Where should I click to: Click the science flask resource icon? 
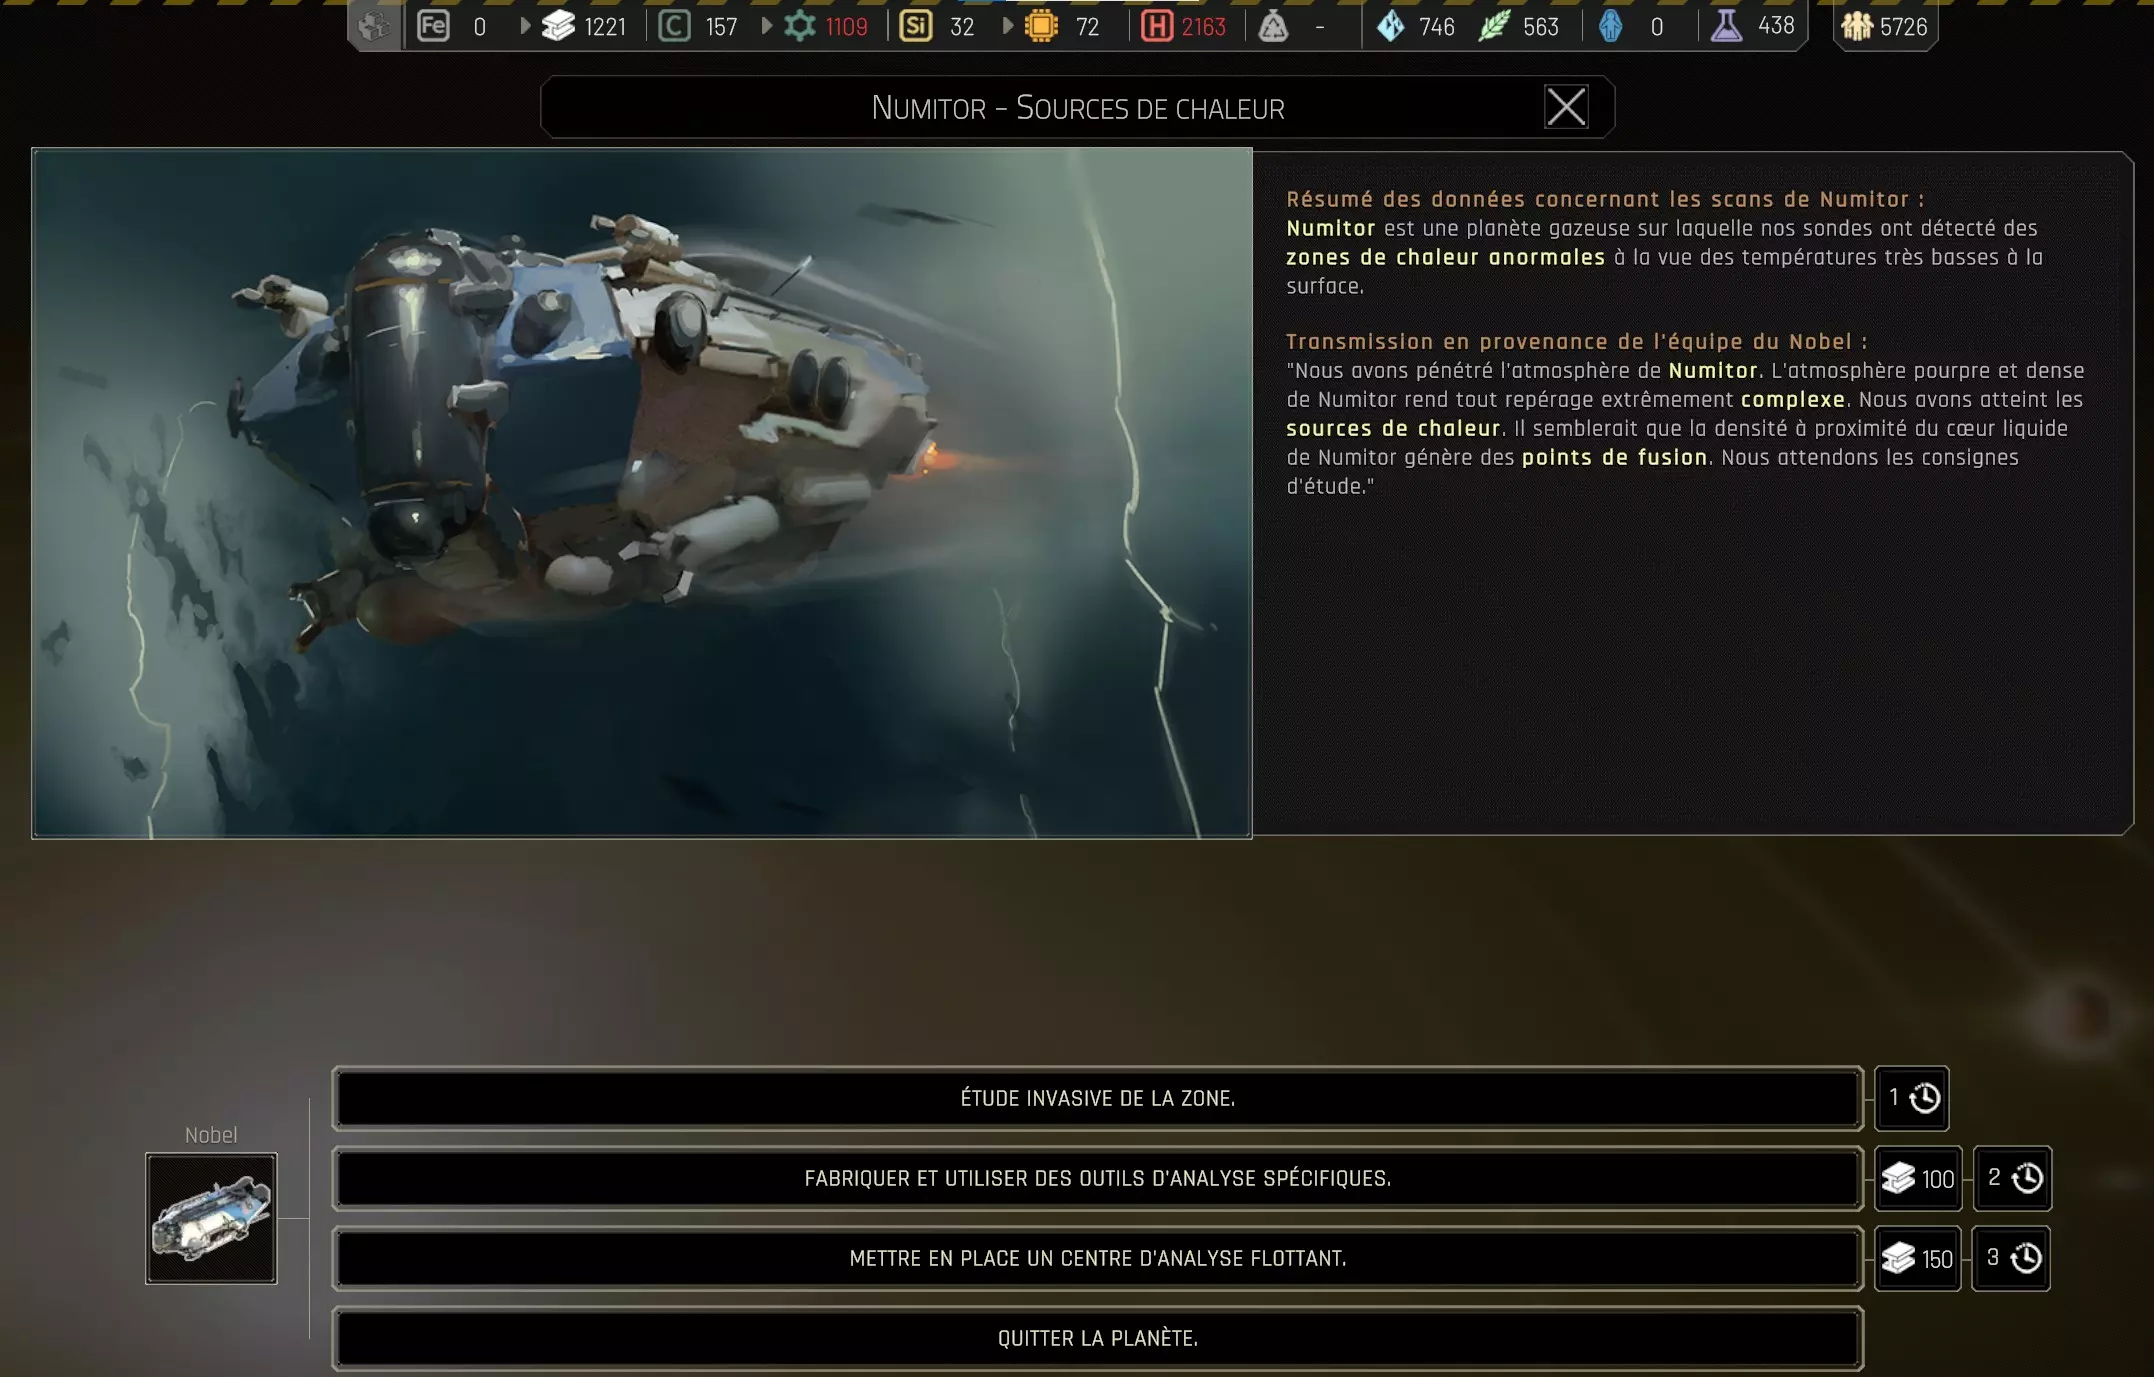[x=1726, y=26]
